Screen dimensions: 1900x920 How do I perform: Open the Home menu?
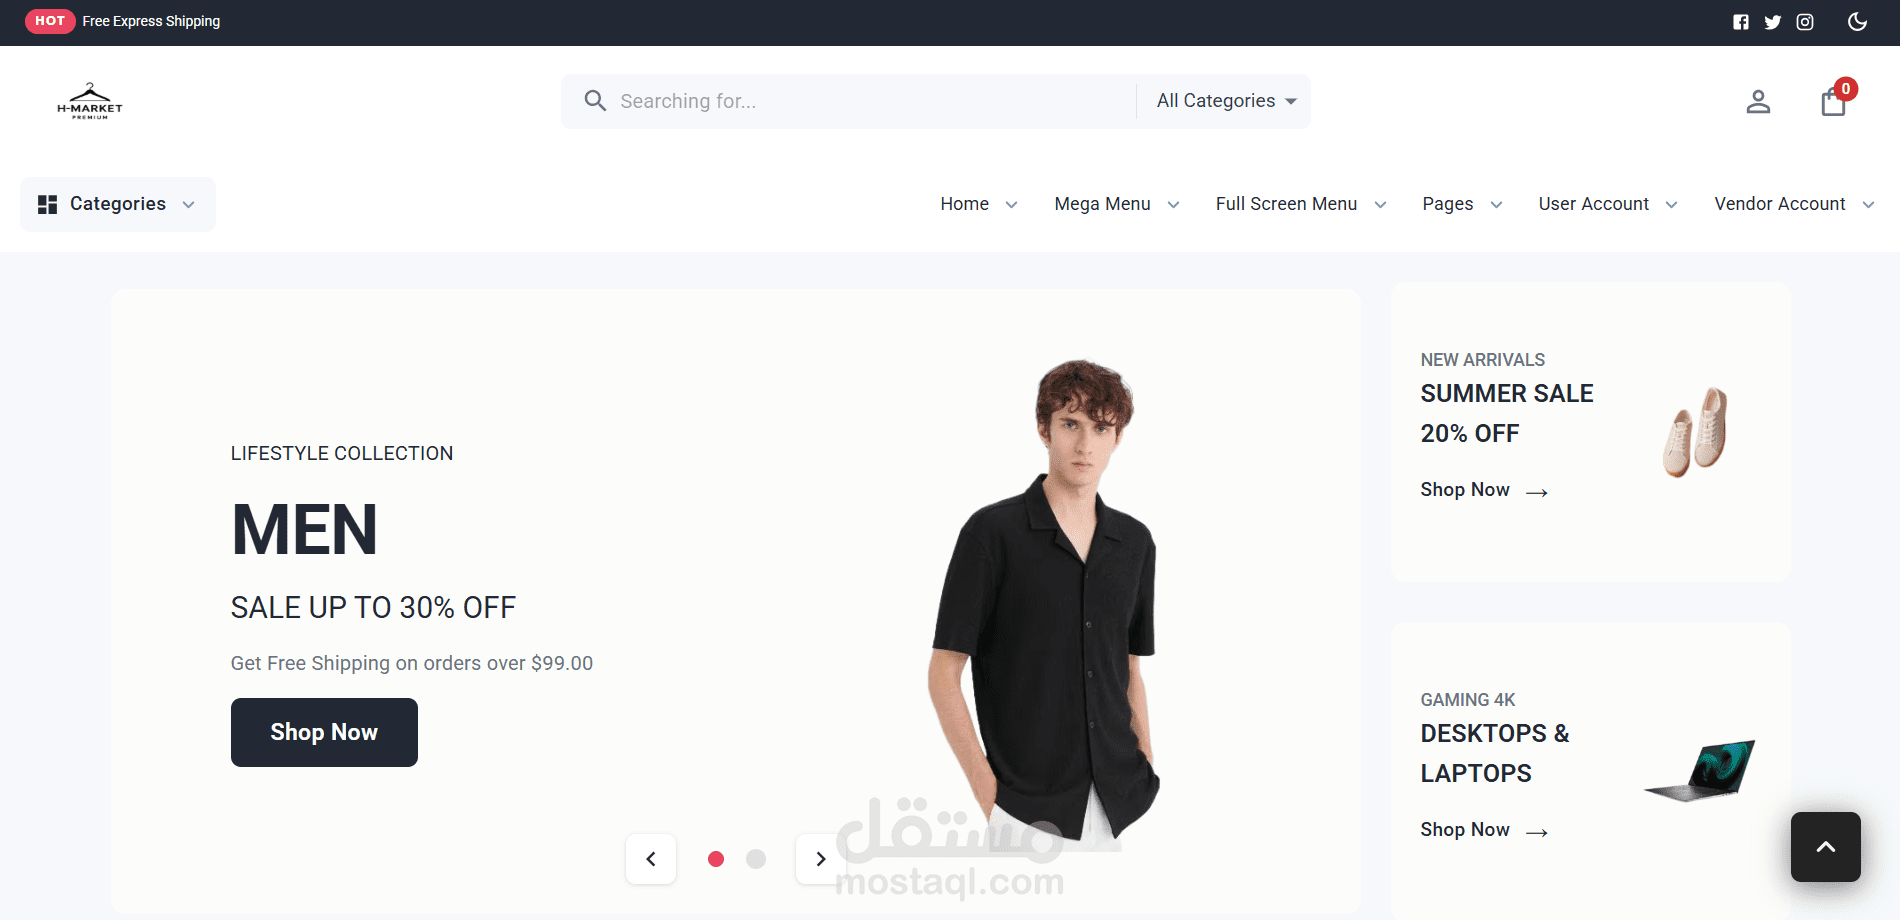pyautogui.click(x=979, y=204)
